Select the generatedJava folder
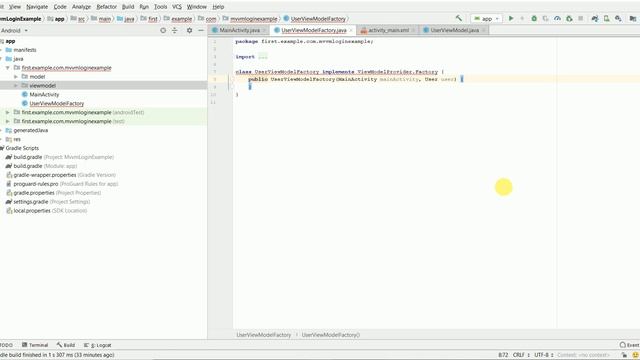Image resolution: width=640 pixels, height=360 pixels. [x=31, y=130]
